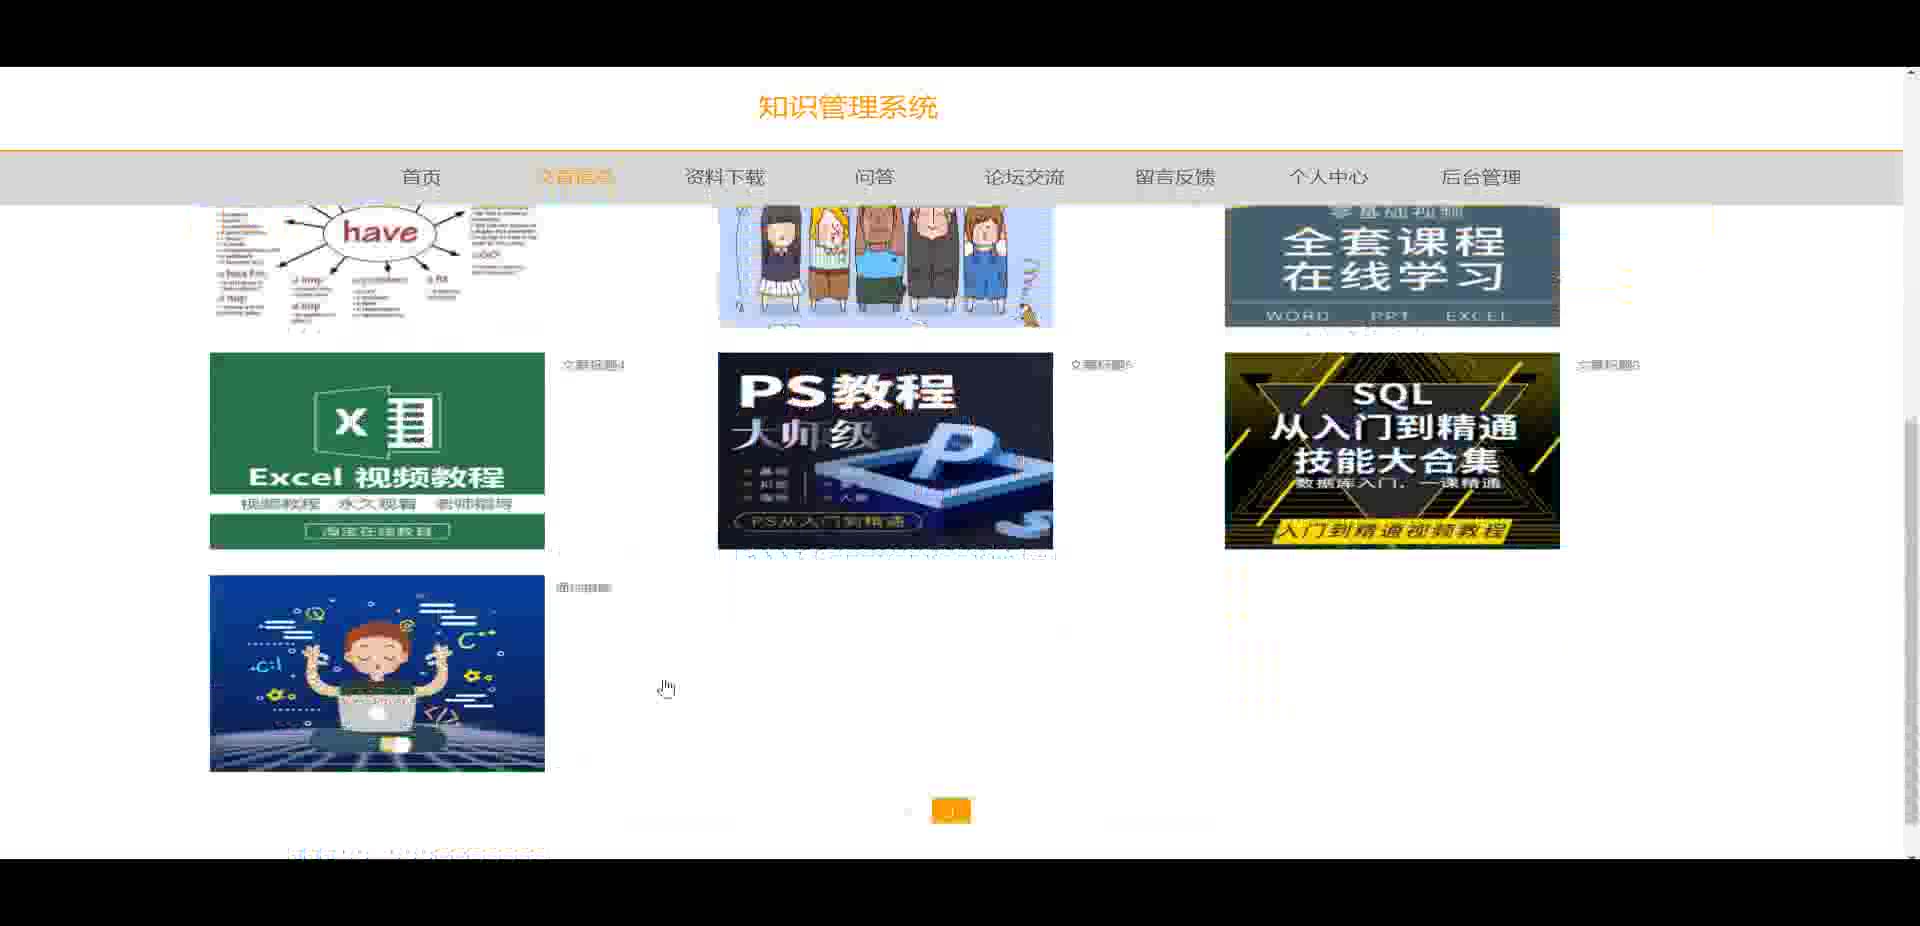Open the 全套课程在线学习 course thumbnail
The width and height of the screenshot is (1920, 926).
coord(1392,265)
